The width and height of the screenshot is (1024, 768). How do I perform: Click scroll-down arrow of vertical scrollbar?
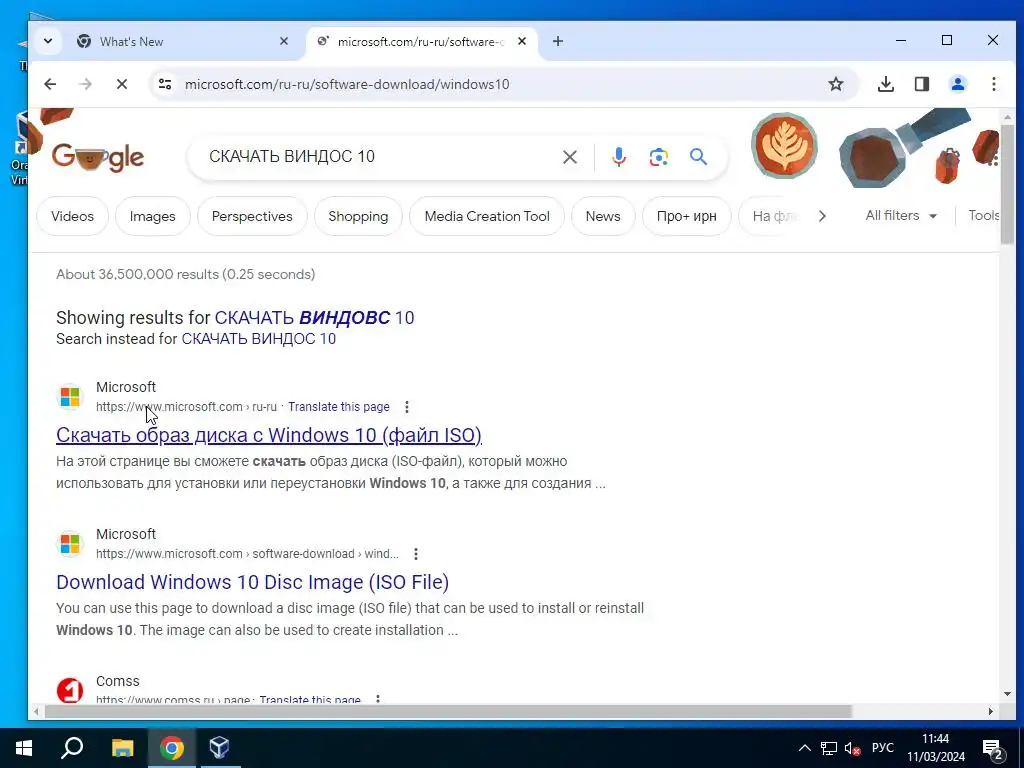[x=1007, y=694]
